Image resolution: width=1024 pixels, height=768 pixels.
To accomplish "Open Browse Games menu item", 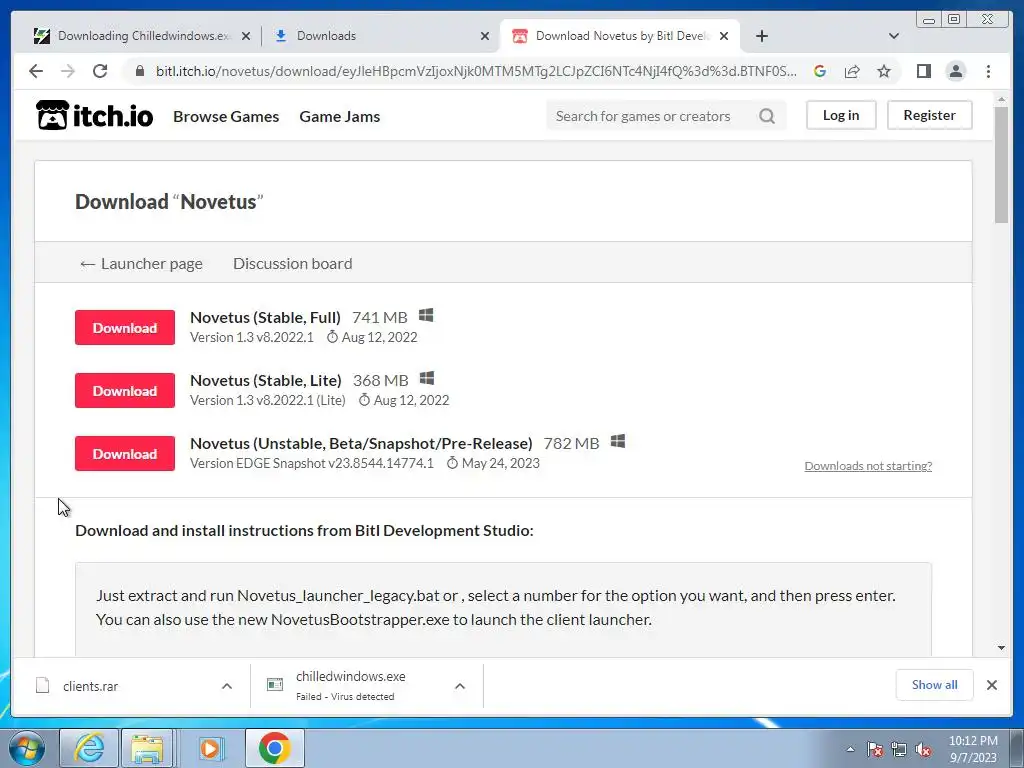I will (x=226, y=116).
